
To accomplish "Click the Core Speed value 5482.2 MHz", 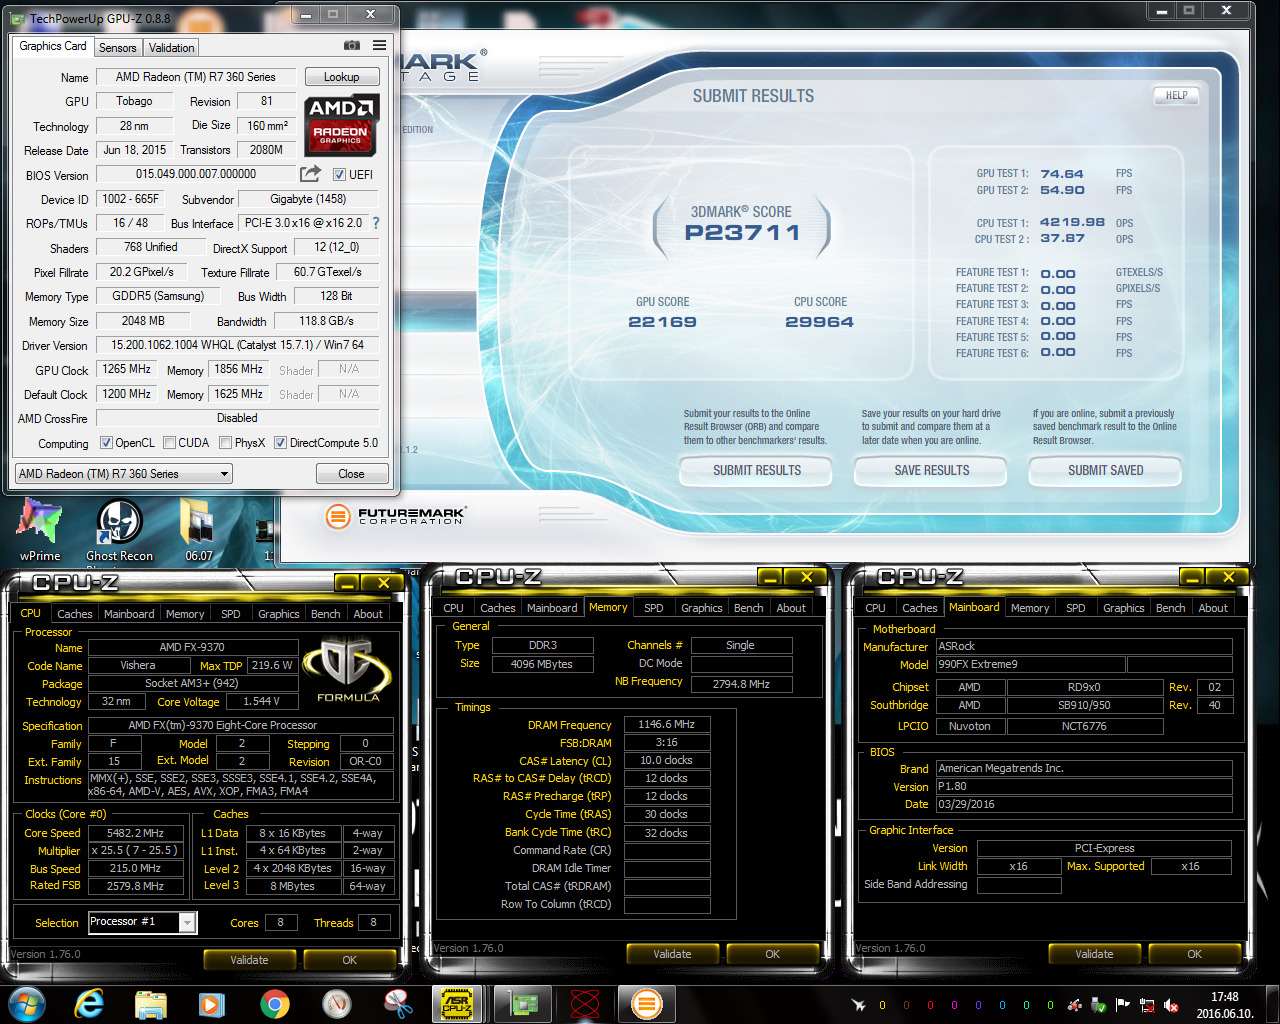I will [x=135, y=833].
